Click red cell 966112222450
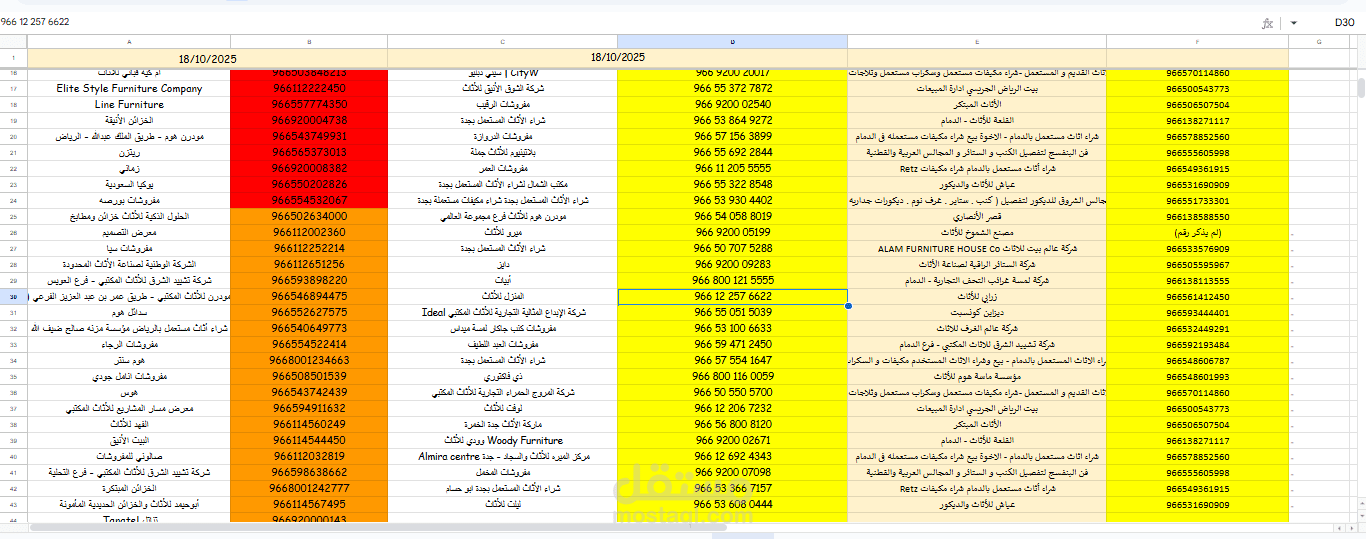This screenshot has height=539, width=1366. [x=309, y=89]
